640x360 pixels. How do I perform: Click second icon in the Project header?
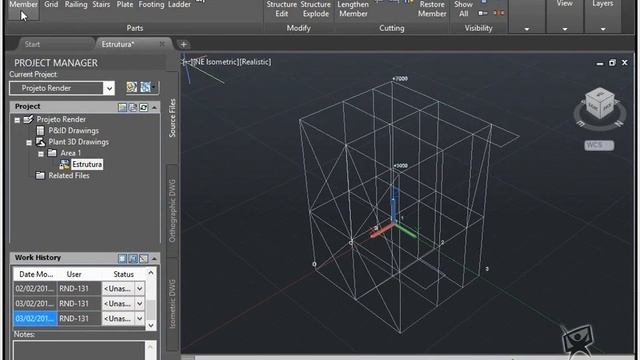(133, 107)
